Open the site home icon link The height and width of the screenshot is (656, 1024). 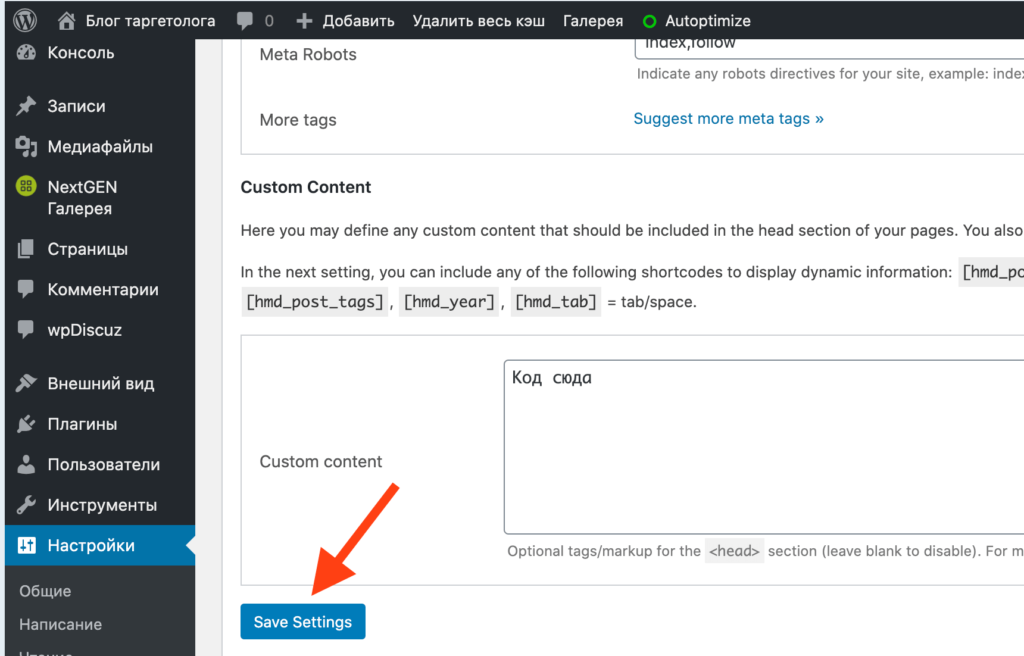pos(67,20)
